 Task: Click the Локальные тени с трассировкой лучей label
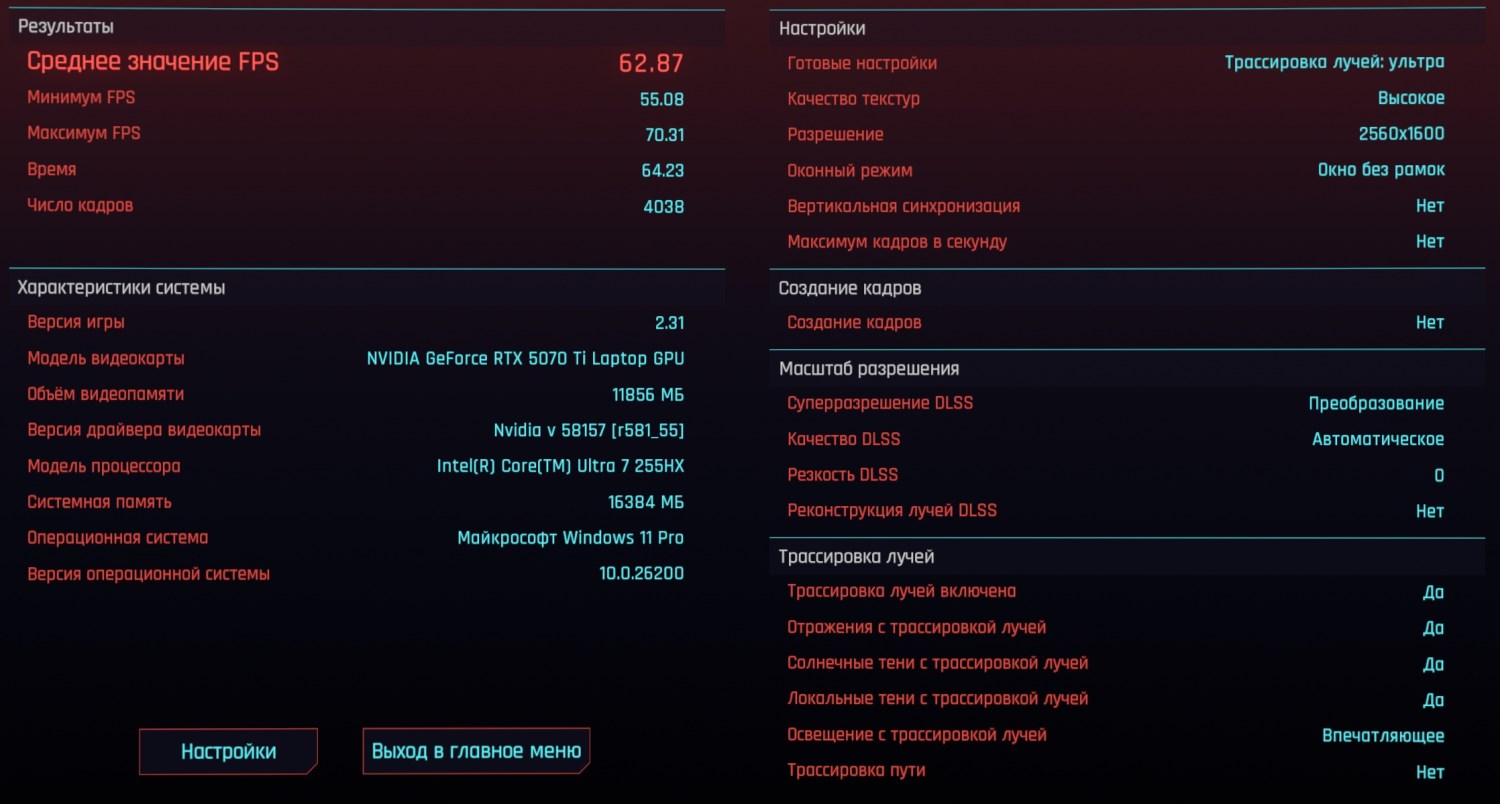938,699
